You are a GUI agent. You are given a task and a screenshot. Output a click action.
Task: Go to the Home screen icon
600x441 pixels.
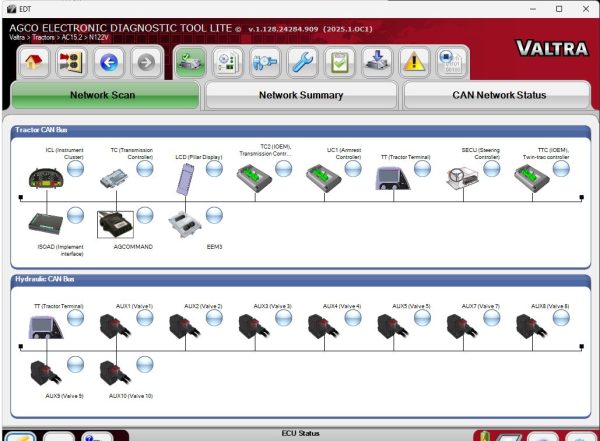(34, 62)
